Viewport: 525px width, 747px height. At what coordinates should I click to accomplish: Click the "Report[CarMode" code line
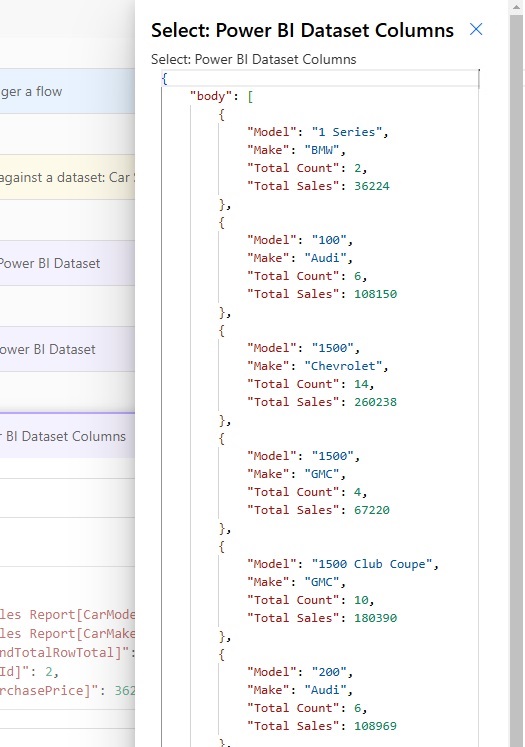point(67,615)
